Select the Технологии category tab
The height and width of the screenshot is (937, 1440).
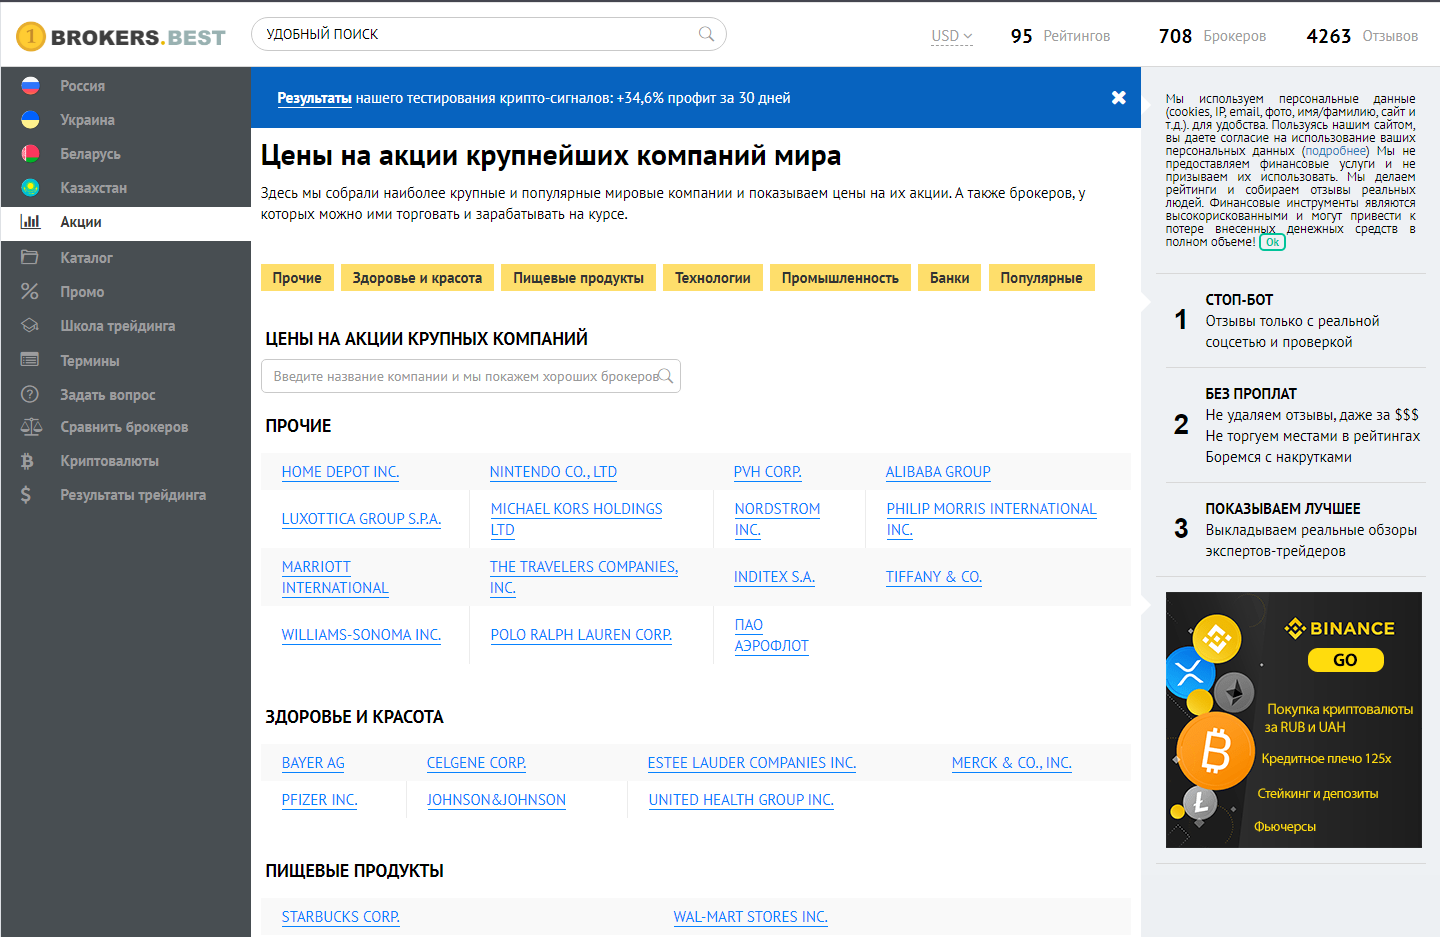click(x=712, y=278)
